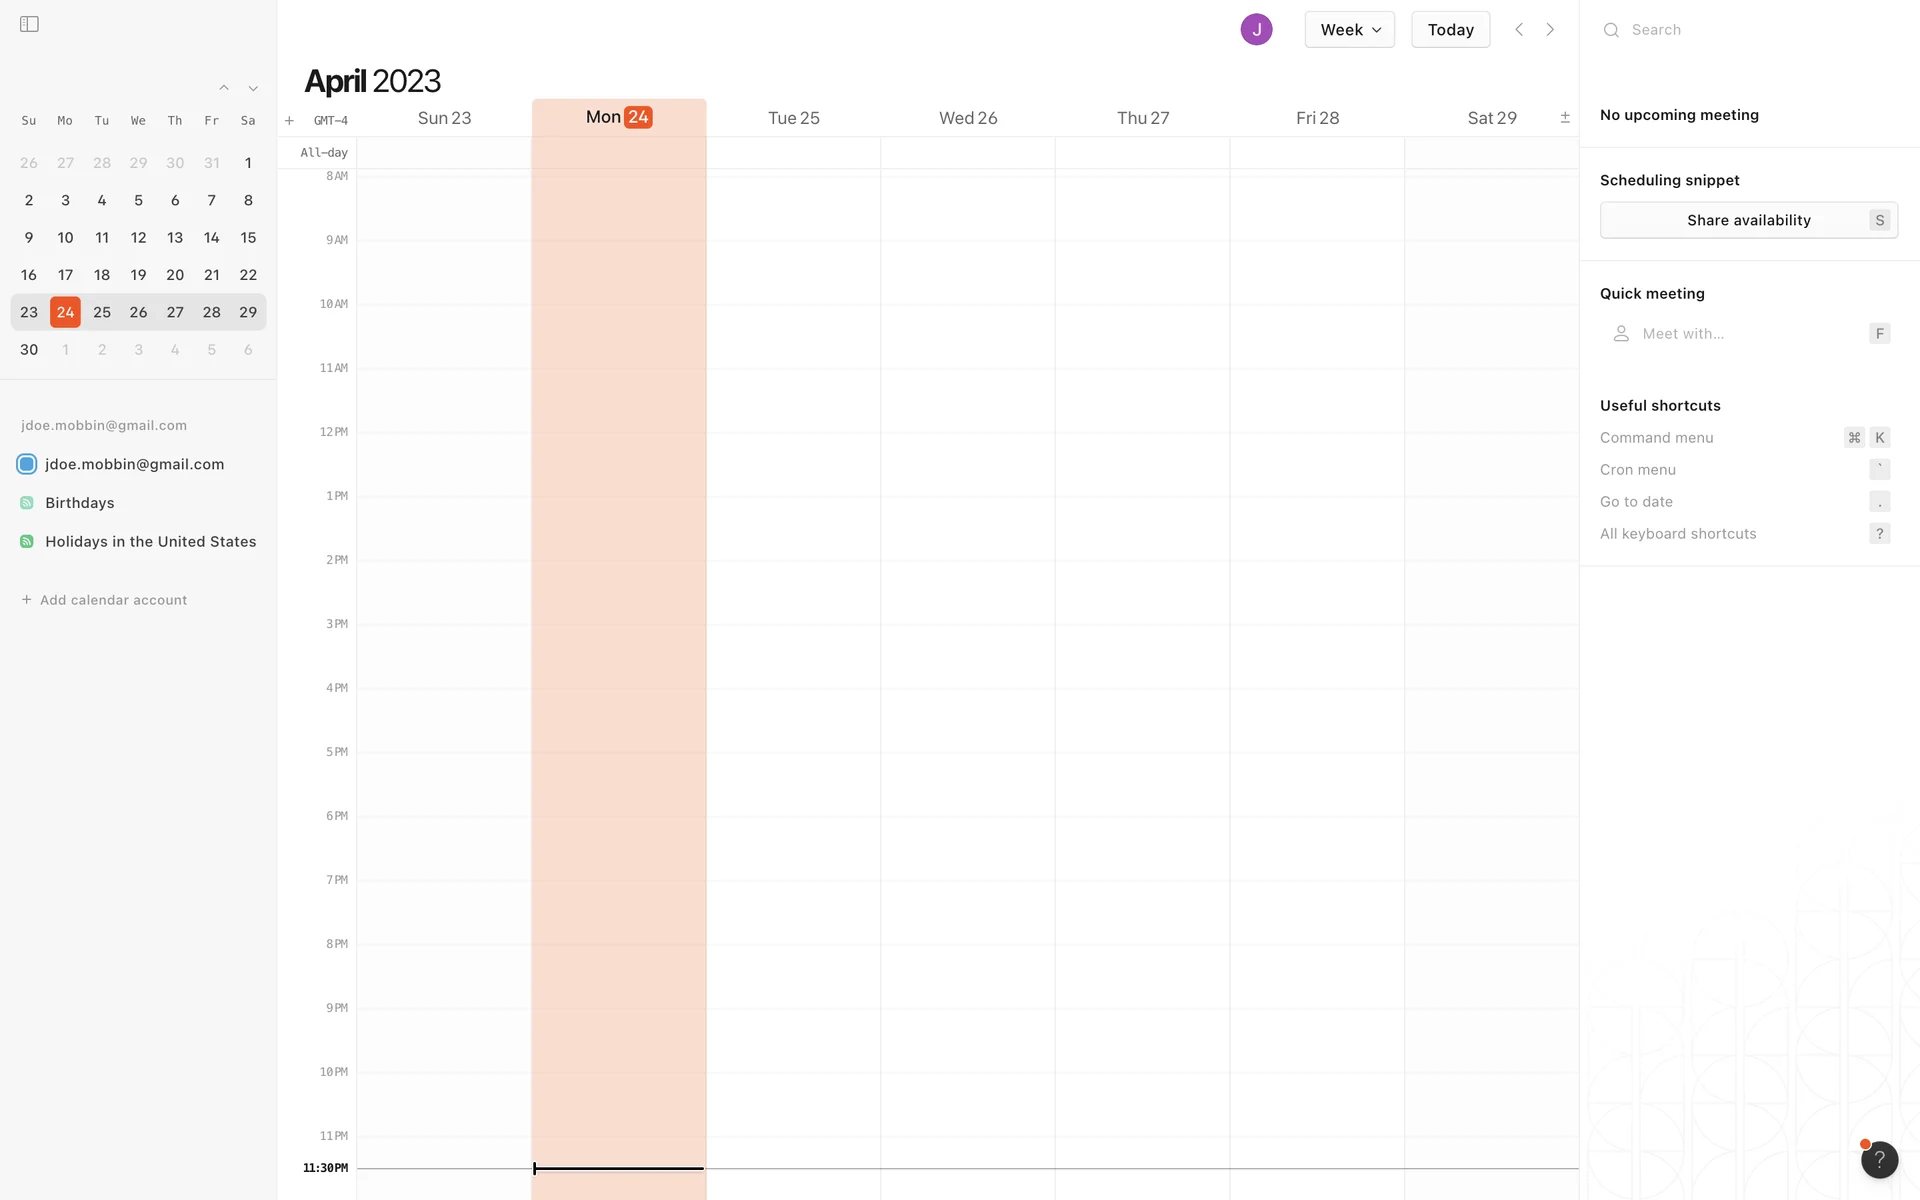The width and height of the screenshot is (1920, 1200).
Task: Click the Today button
Action: click(x=1450, y=30)
